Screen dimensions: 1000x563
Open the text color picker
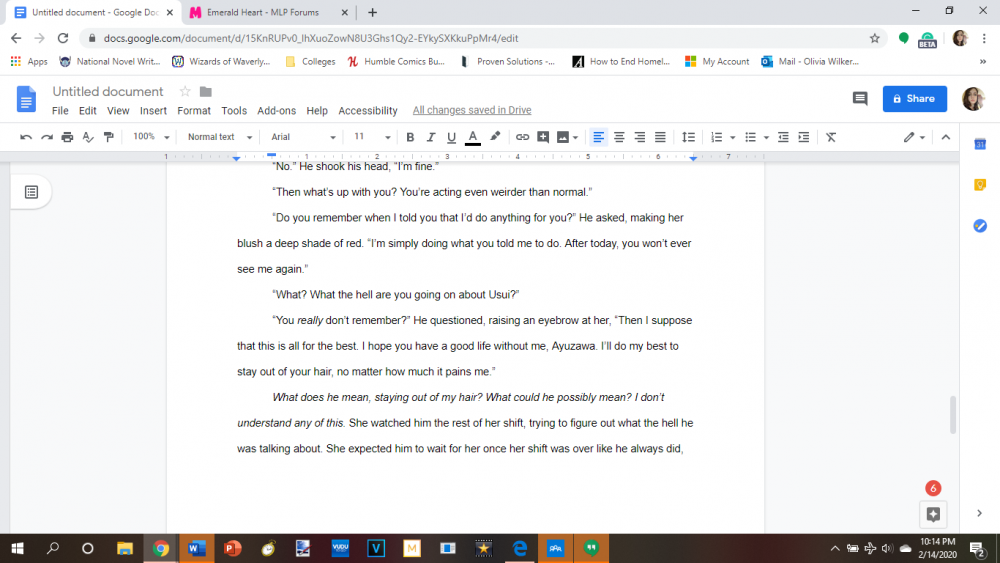coord(473,137)
